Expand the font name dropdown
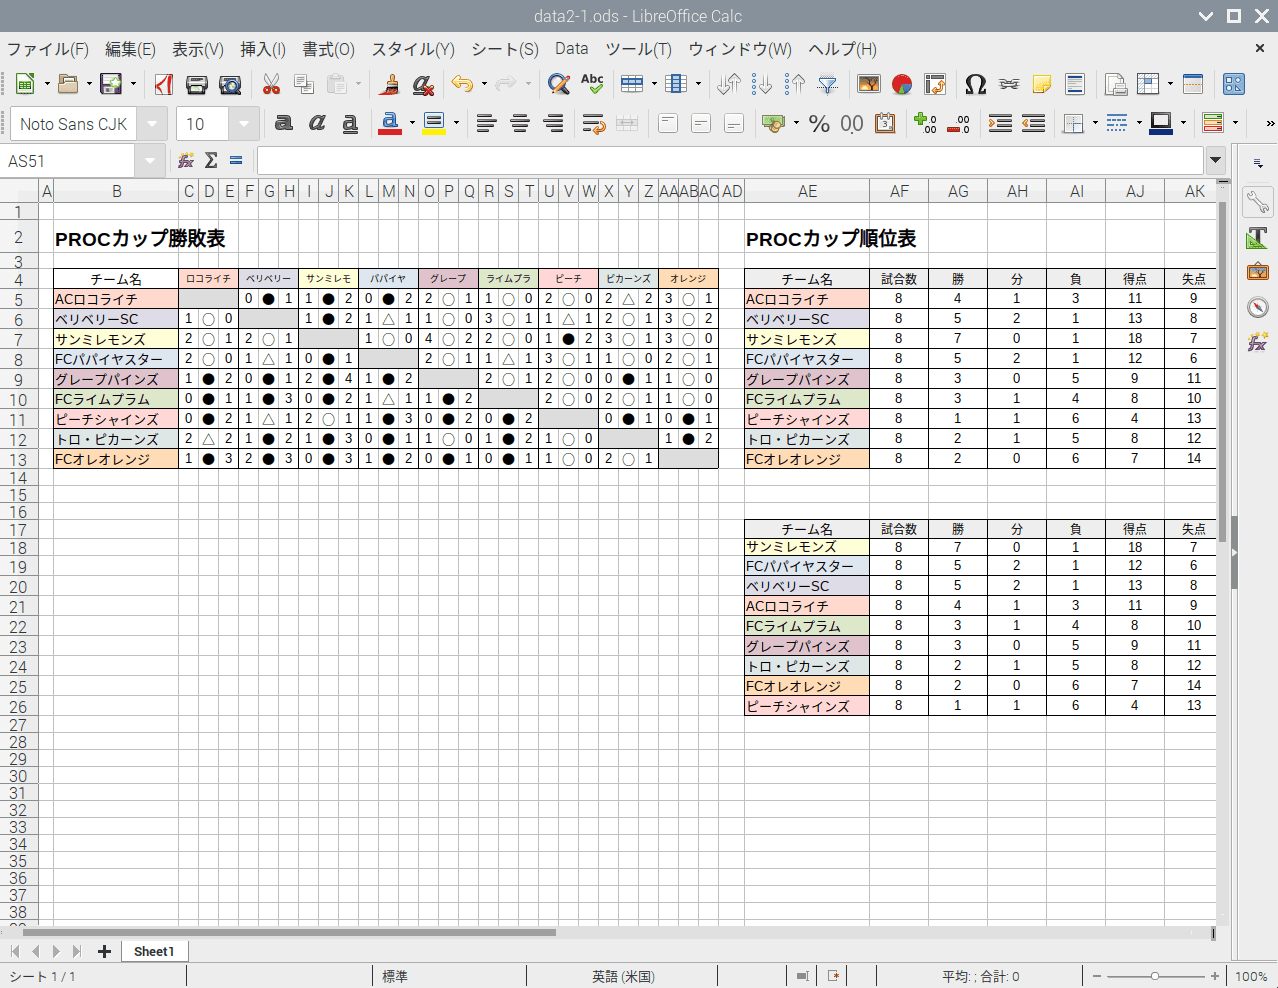This screenshot has height=988, width=1278. [152, 124]
